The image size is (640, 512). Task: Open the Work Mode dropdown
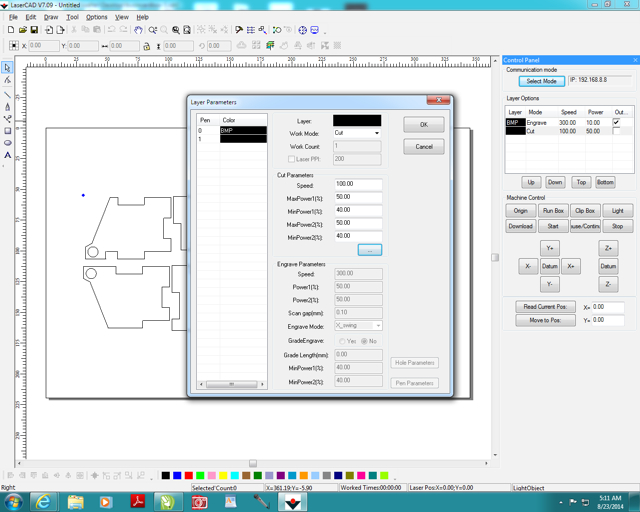pos(357,133)
